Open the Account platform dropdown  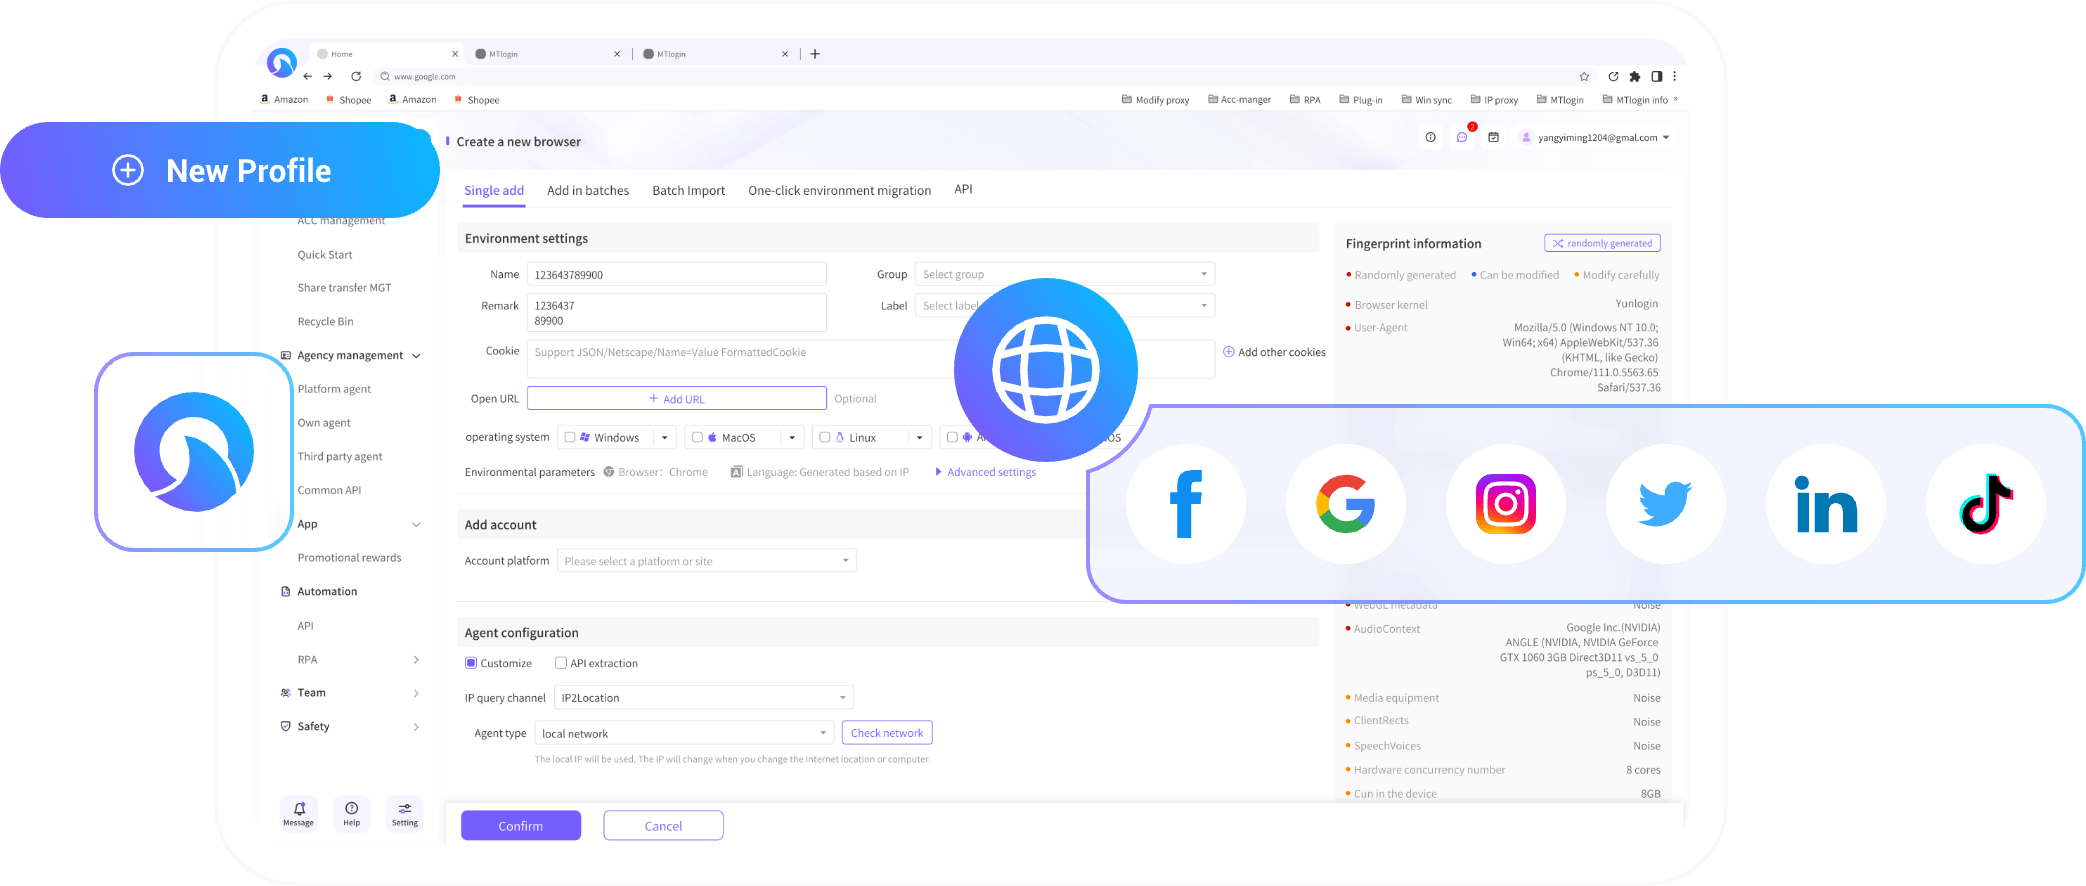click(x=707, y=561)
